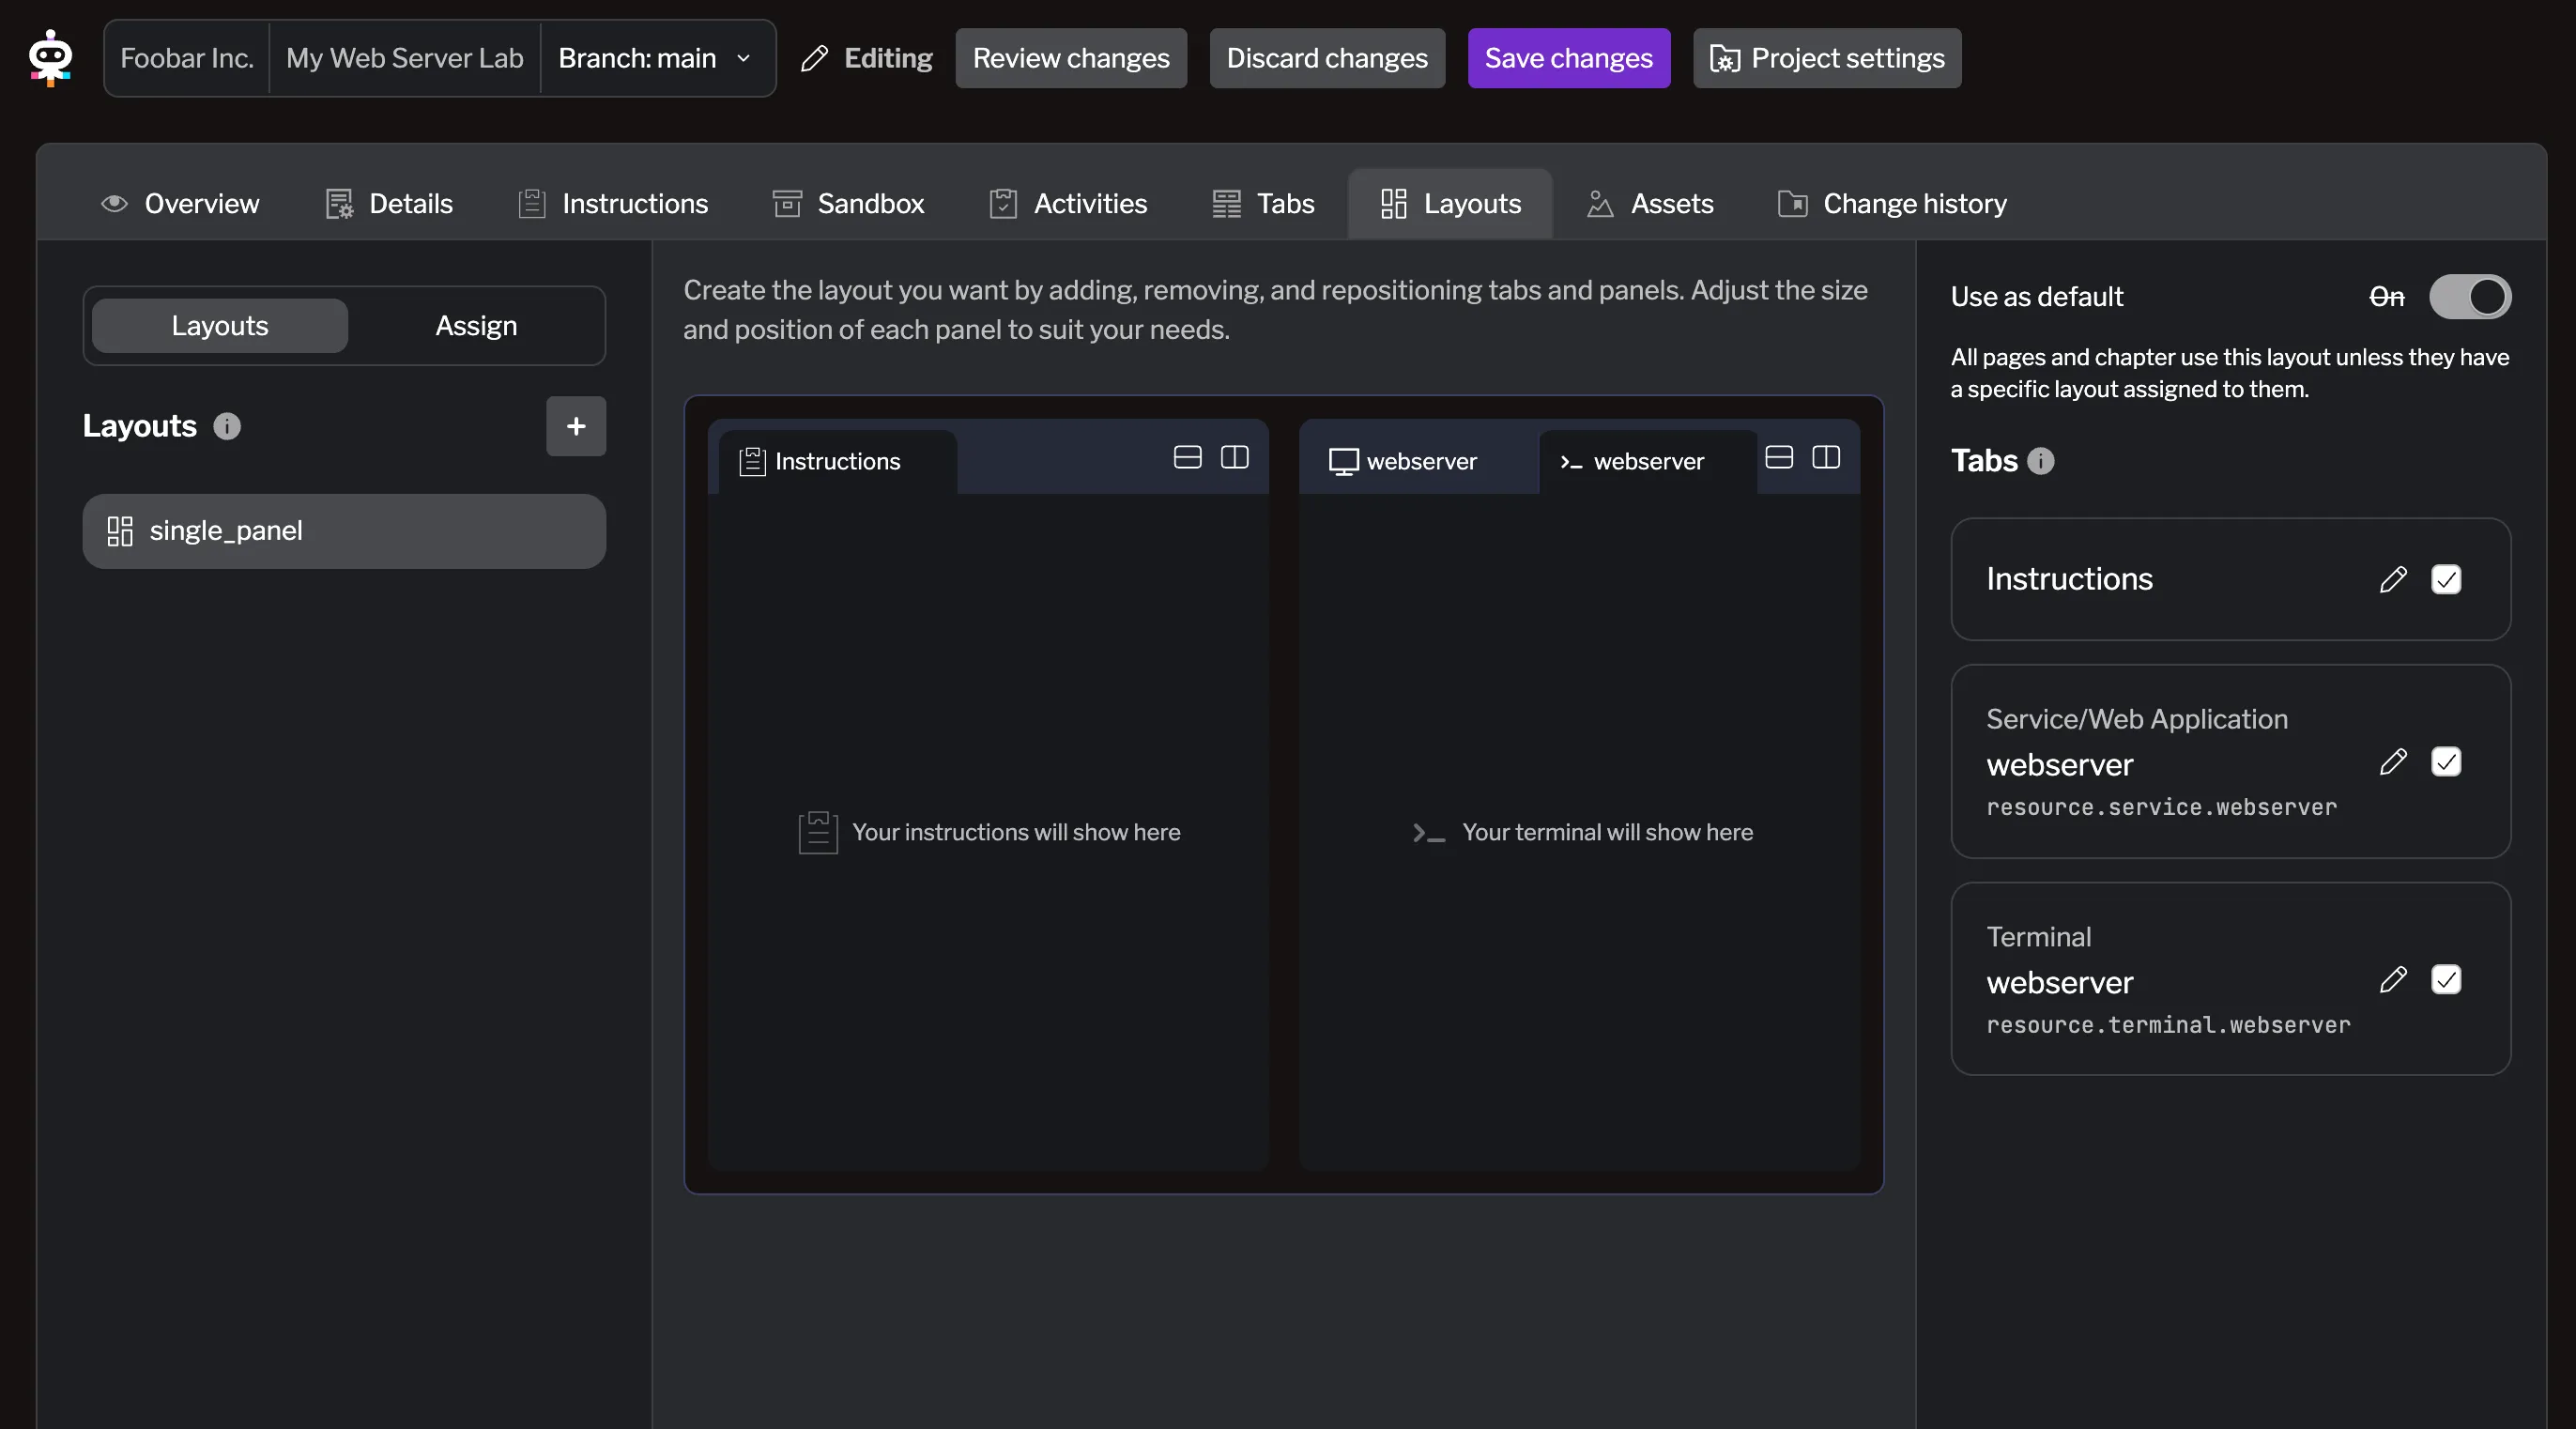Click the edit pencil for the webserver Terminal tab
The height and width of the screenshot is (1429, 2576).
click(2394, 979)
